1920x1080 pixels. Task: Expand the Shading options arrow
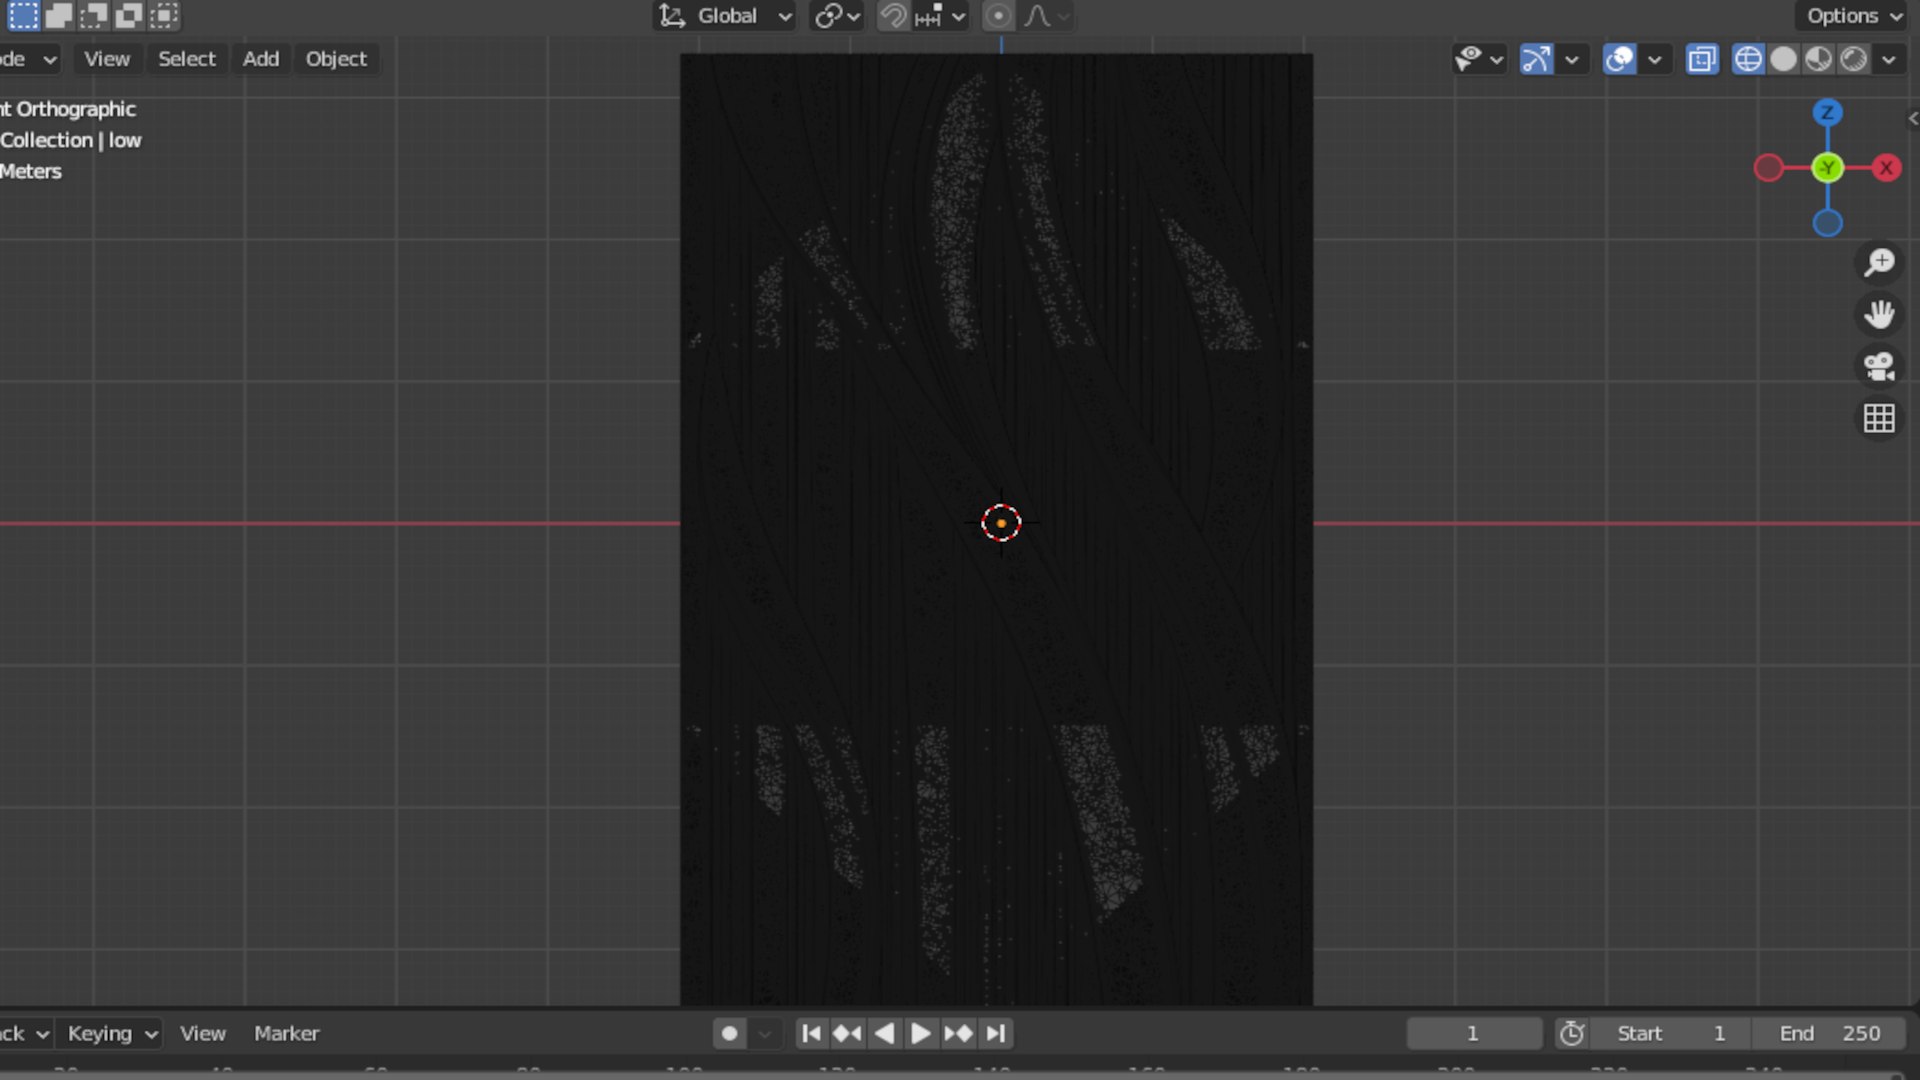click(x=1888, y=59)
